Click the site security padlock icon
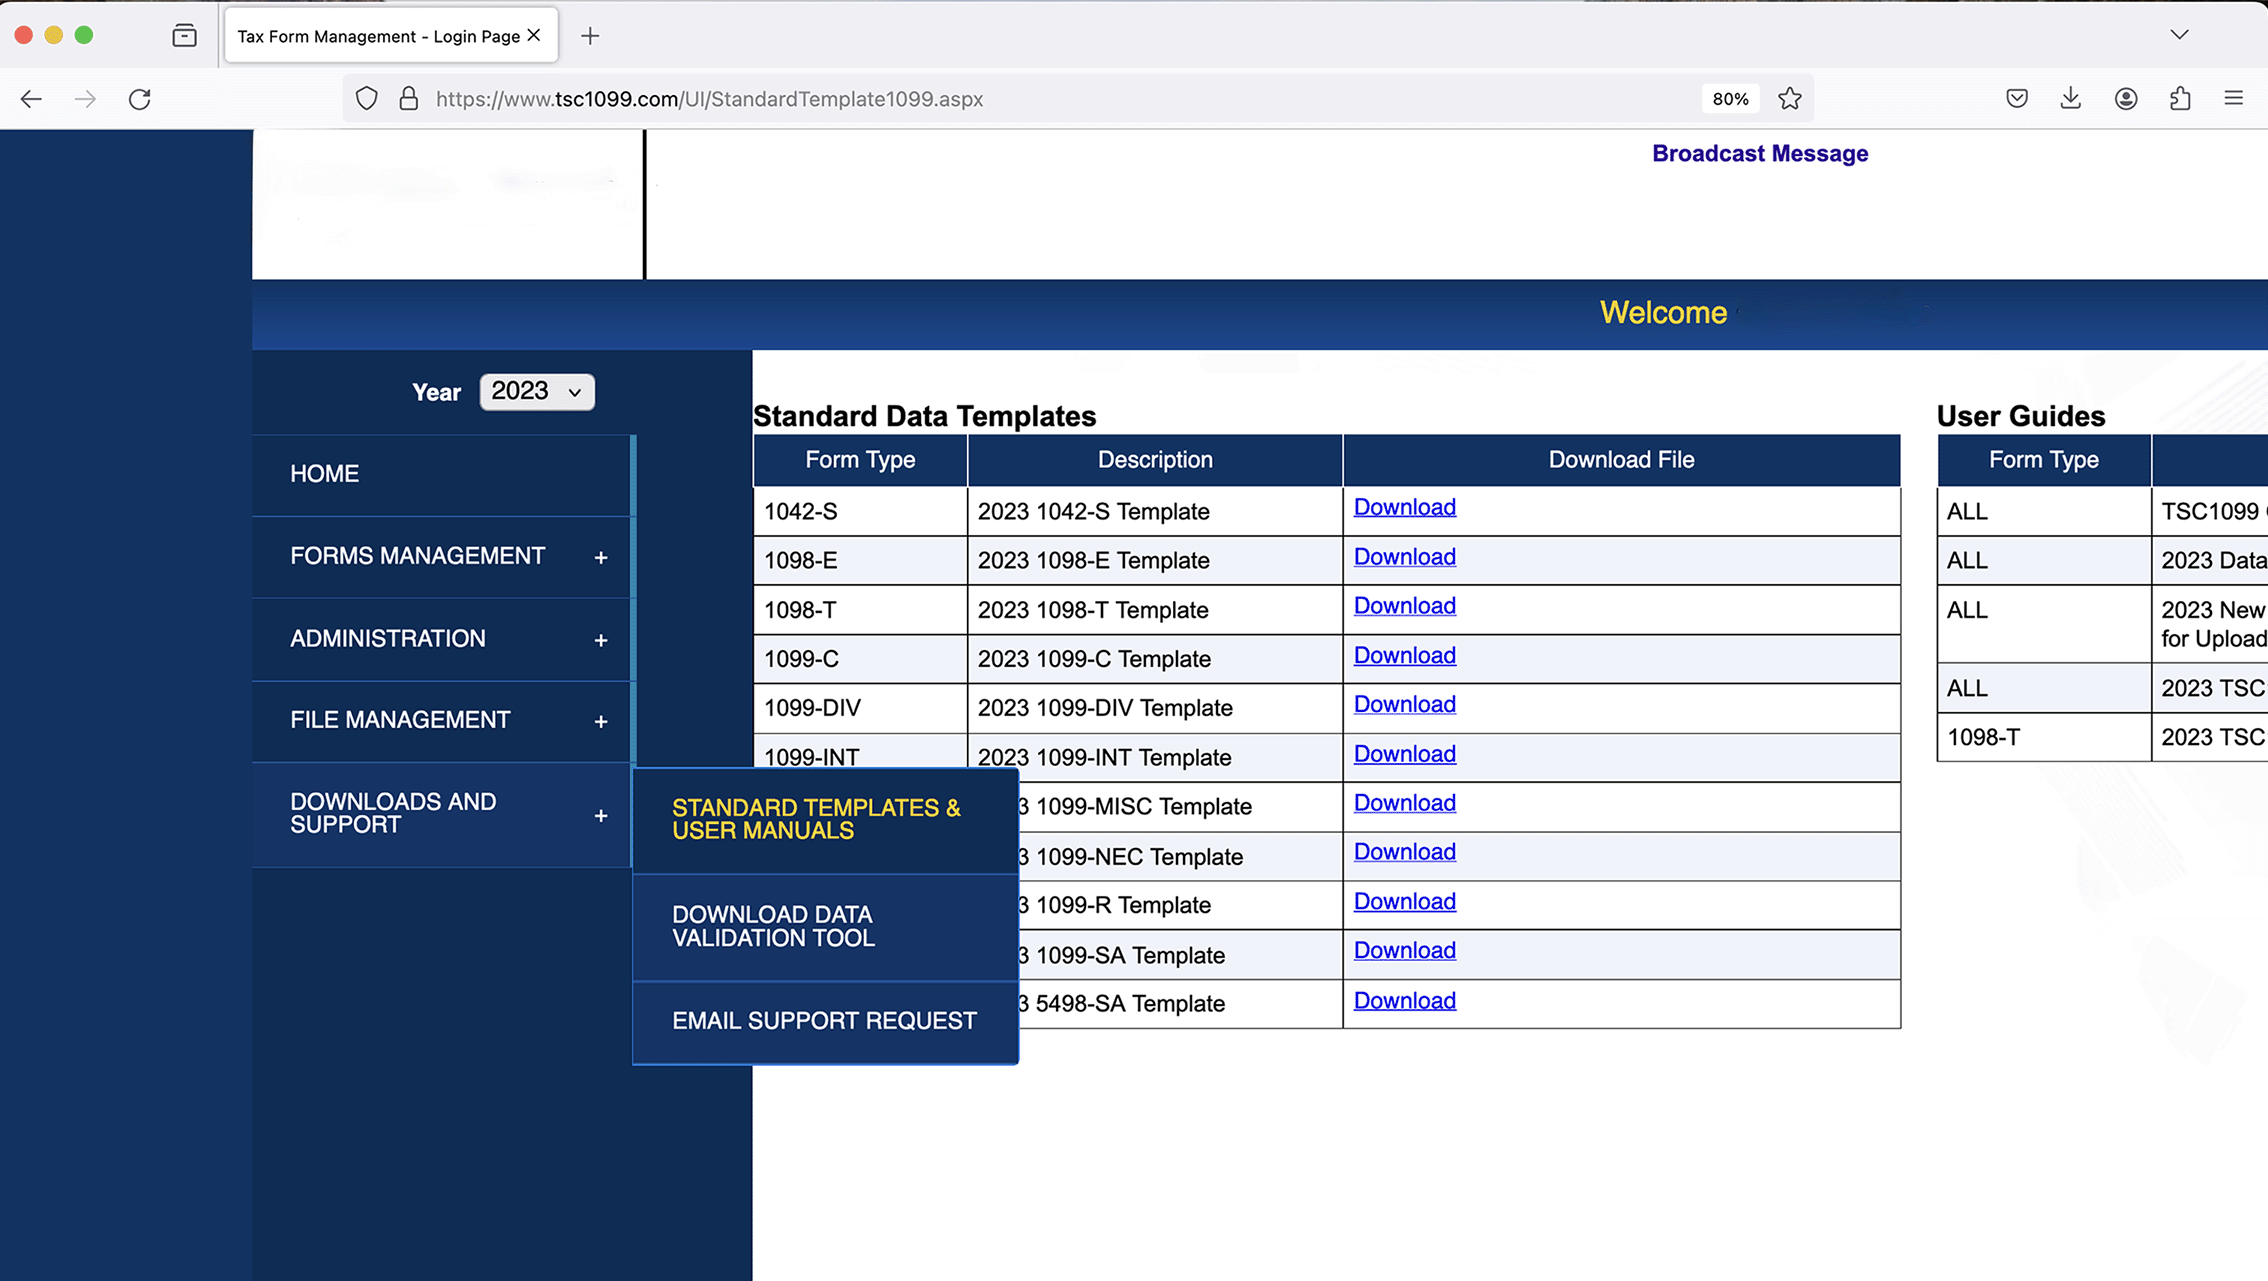The image size is (2268, 1281). tap(408, 99)
